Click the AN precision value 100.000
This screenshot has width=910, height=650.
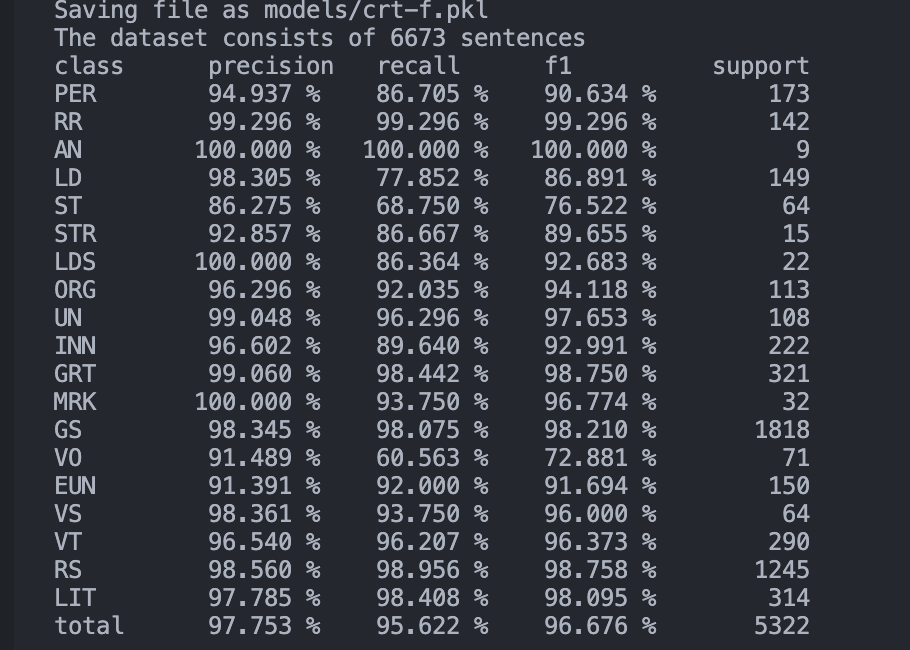[x=243, y=150]
